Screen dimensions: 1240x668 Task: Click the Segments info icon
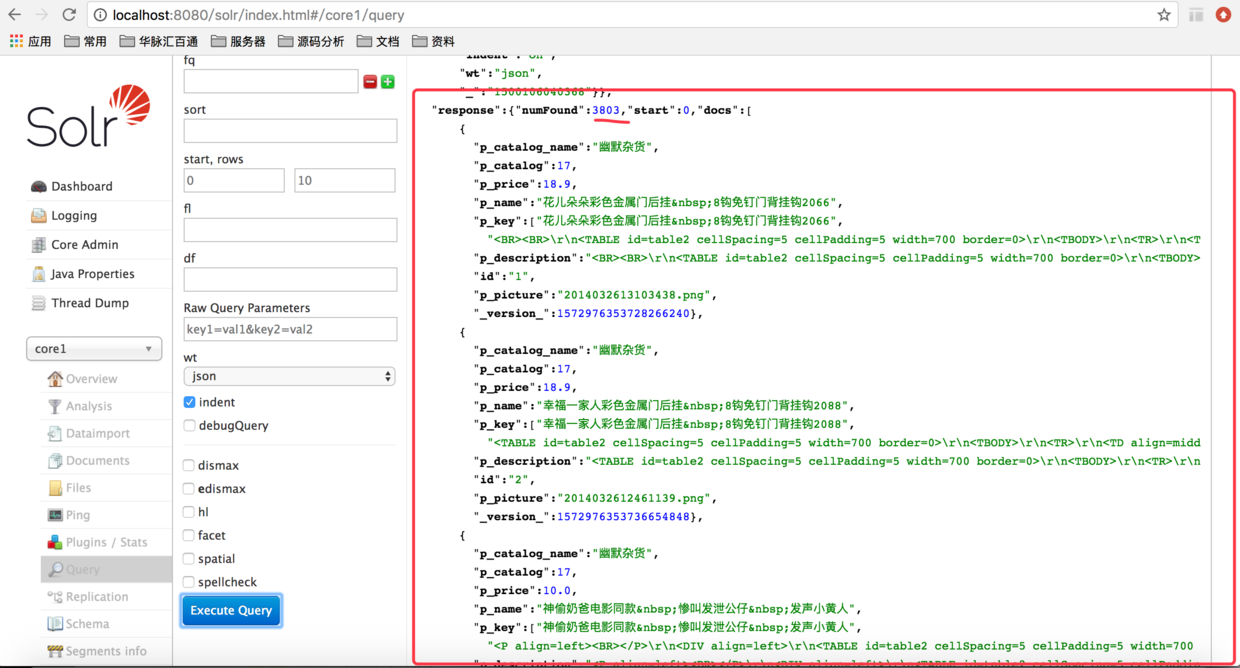pos(55,650)
